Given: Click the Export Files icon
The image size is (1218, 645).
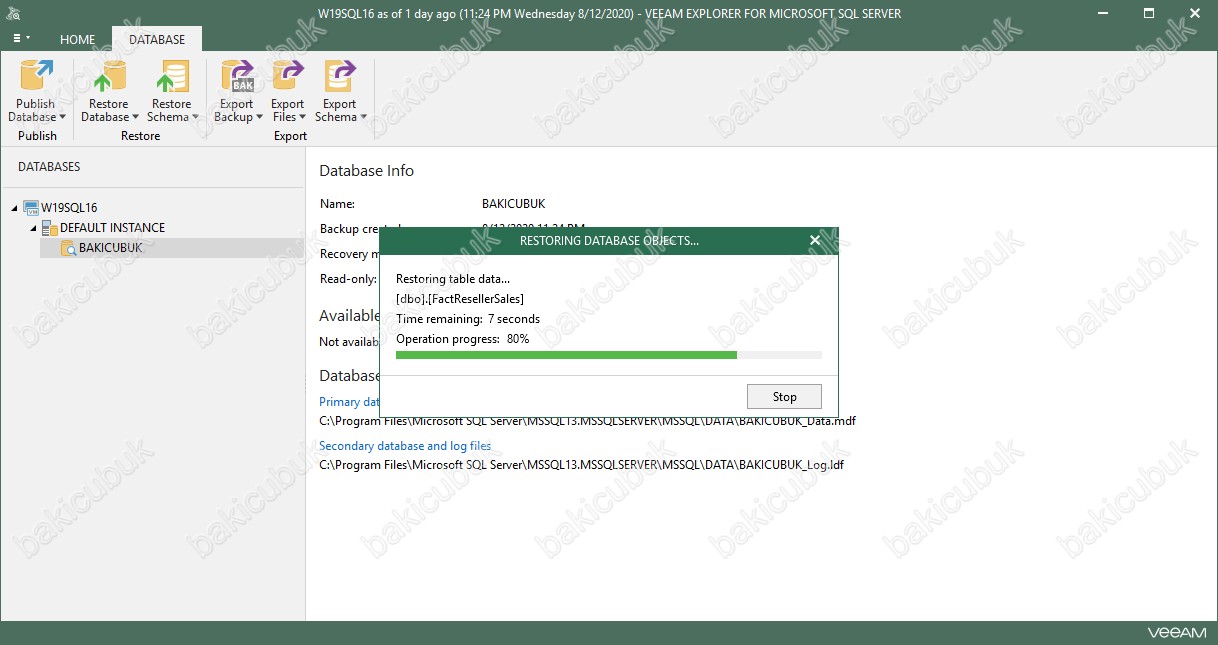Looking at the screenshot, I should [288, 76].
